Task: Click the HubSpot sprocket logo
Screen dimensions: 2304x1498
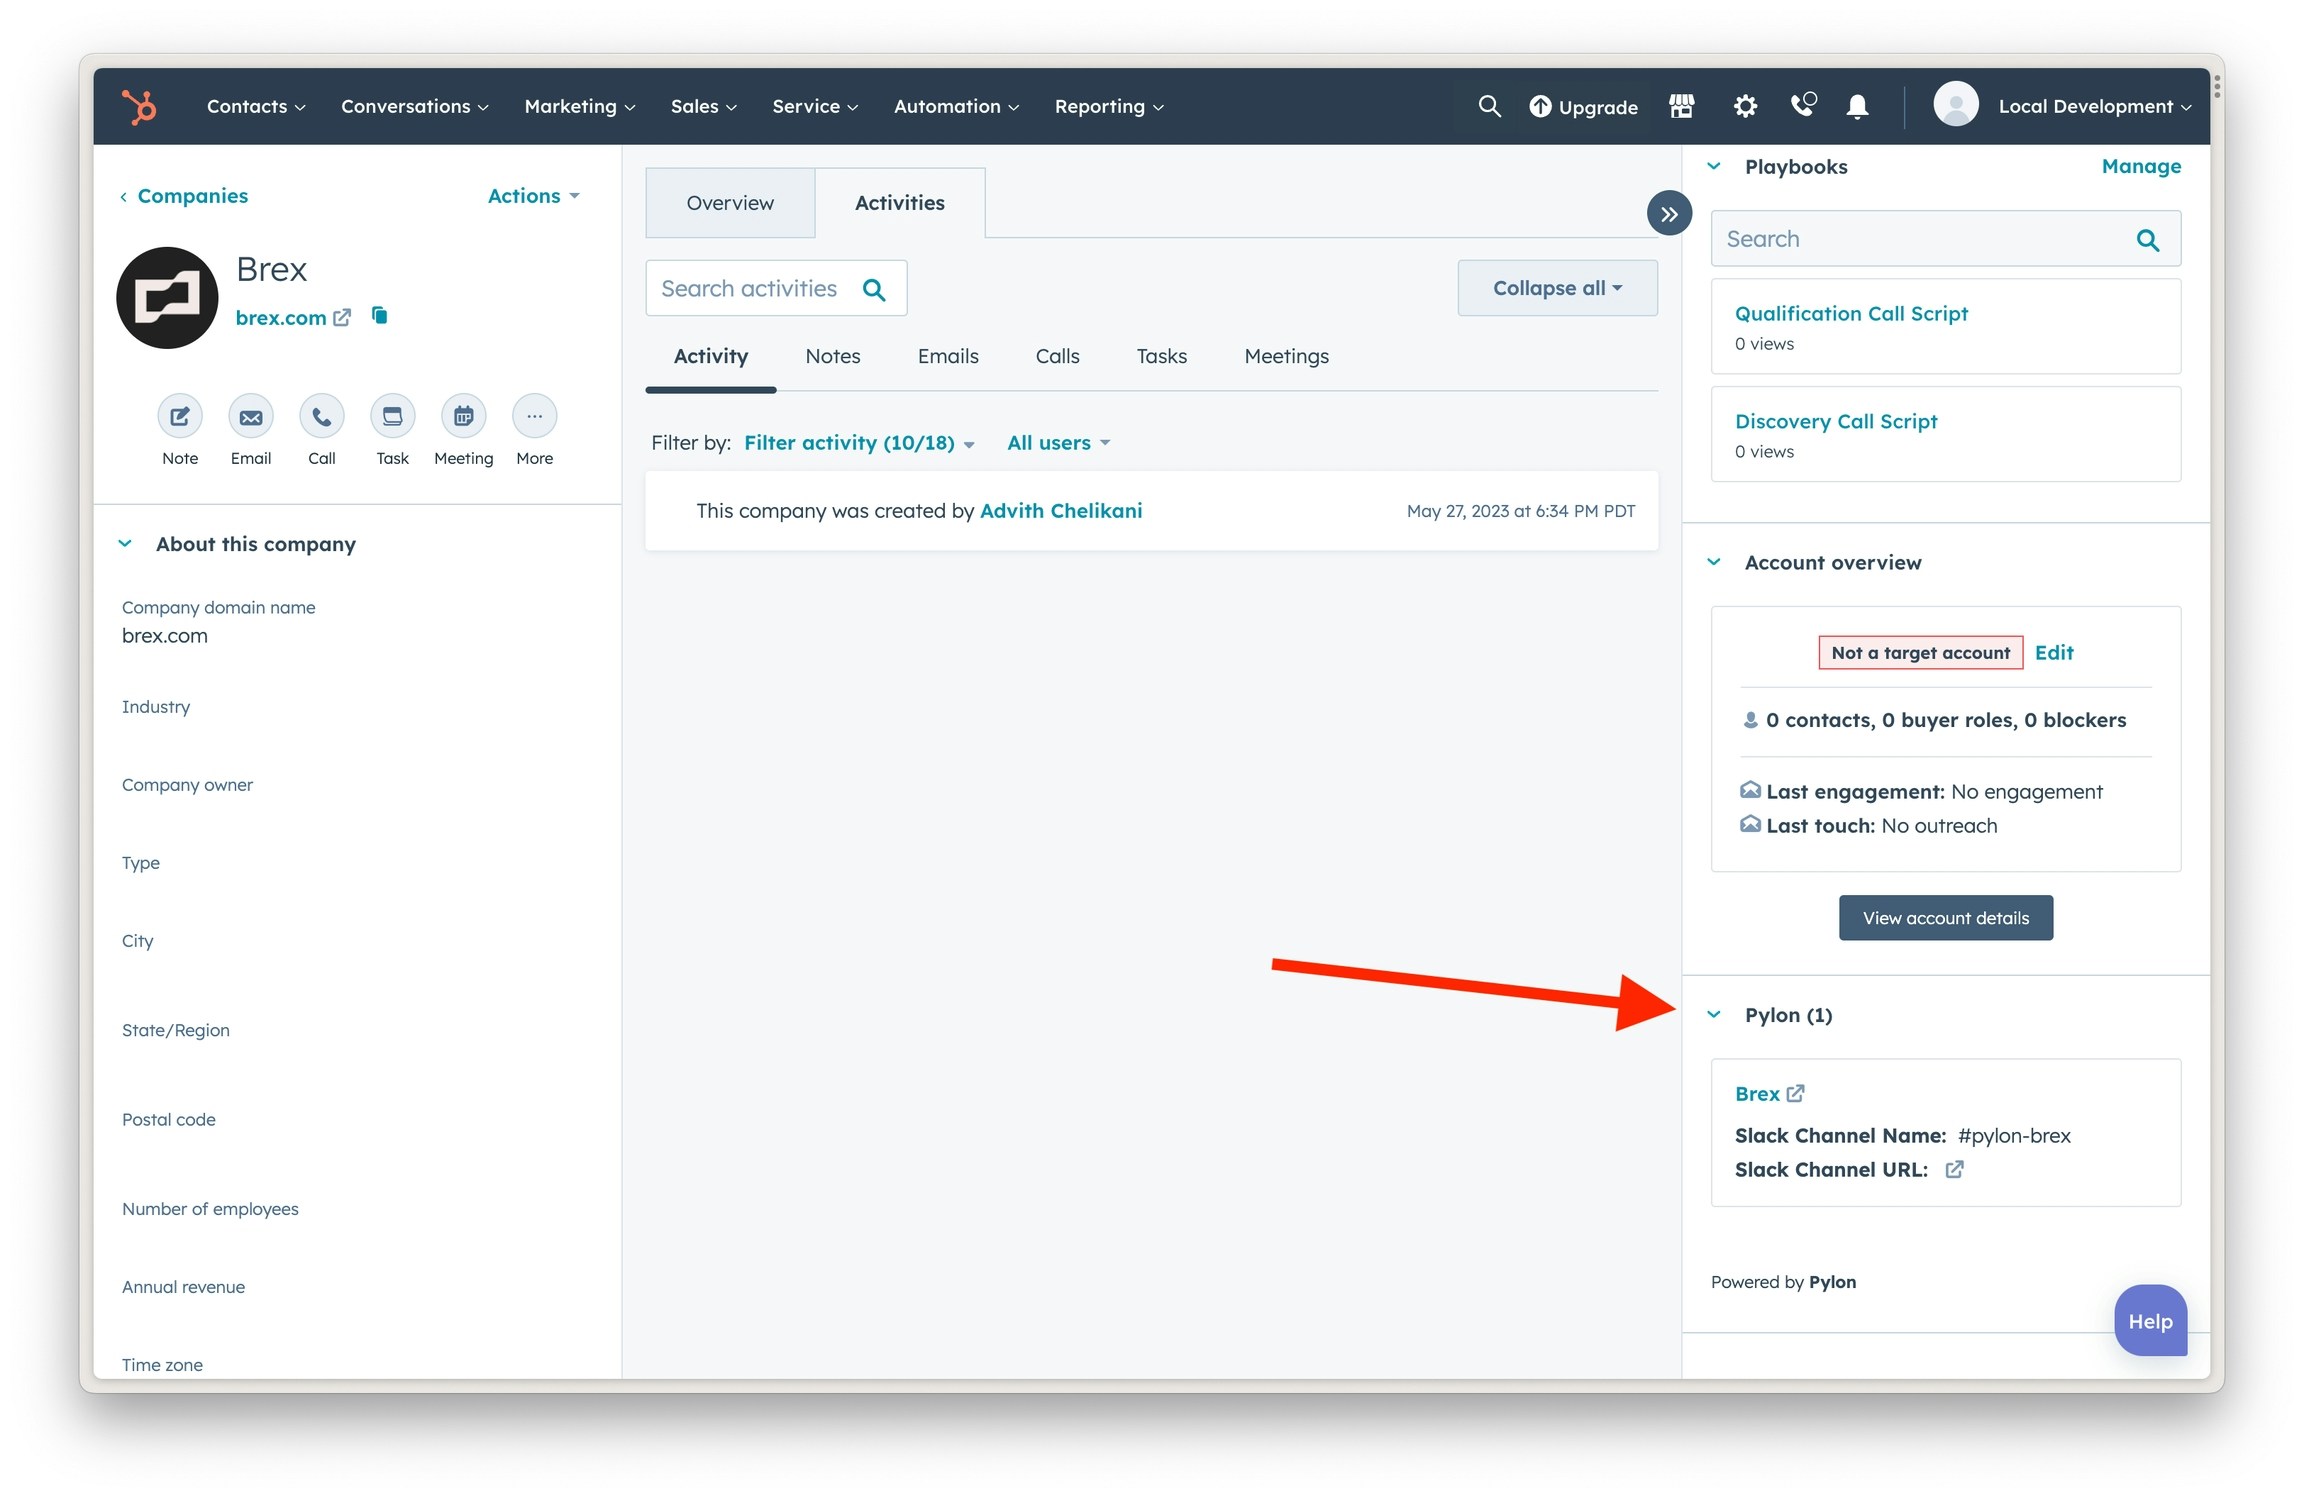Action: 139,106
